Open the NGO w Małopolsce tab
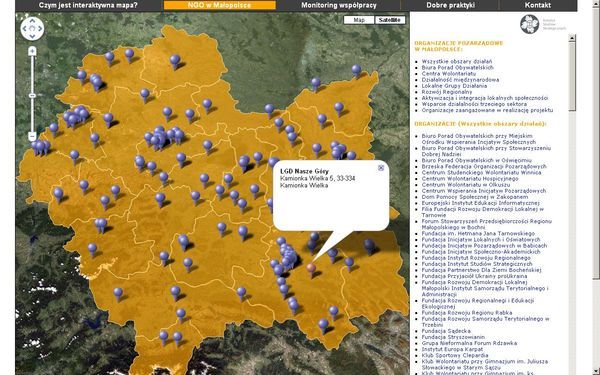This screenshot has height=375, width=600. (220, 5)
